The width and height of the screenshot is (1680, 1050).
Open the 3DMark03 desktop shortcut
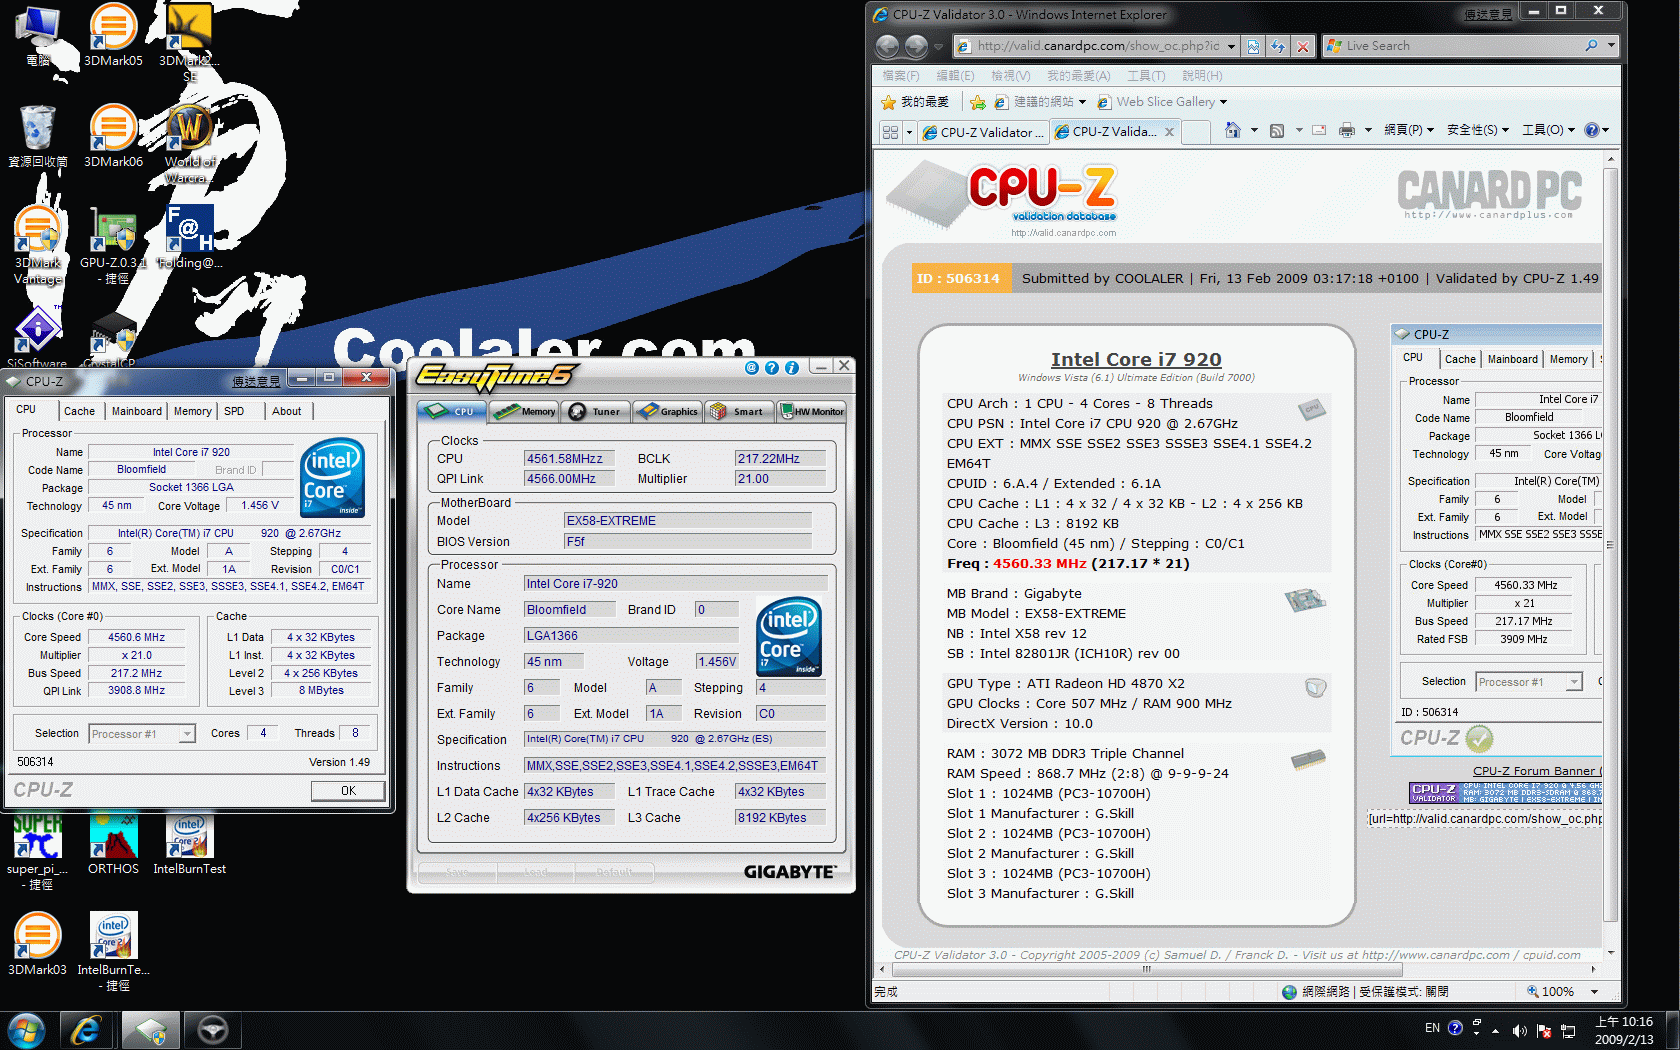click(x=38, y=944)
